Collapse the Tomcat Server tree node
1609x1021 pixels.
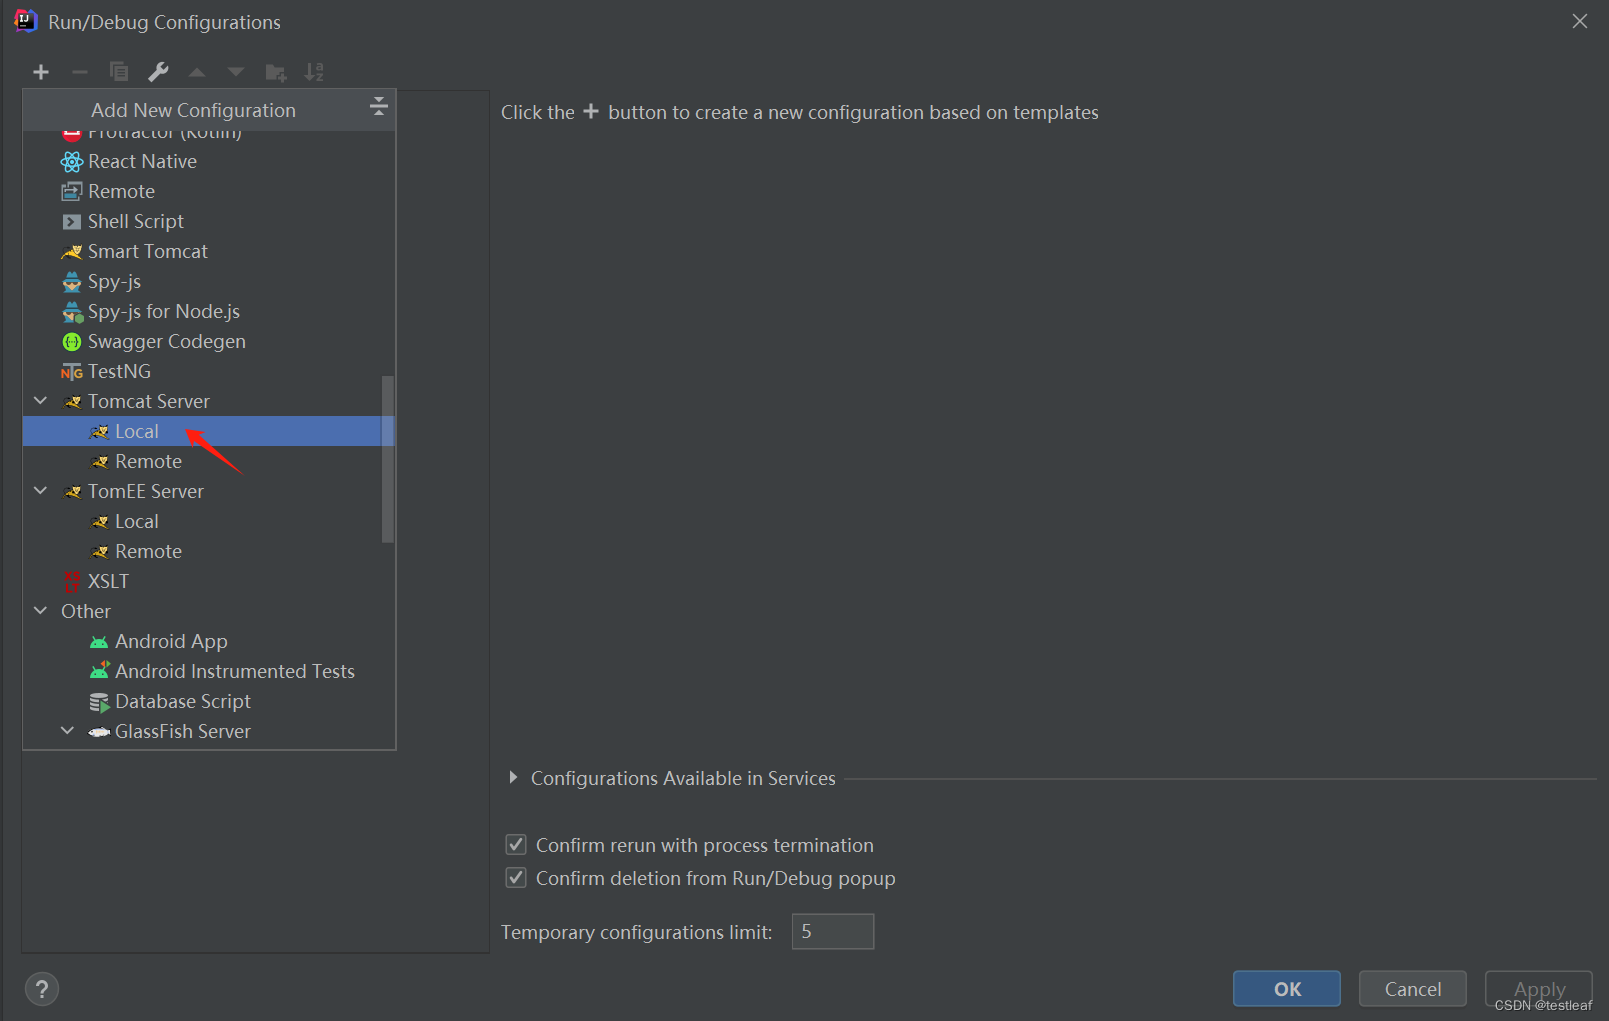pyautogui.click(x=41, y=401)
